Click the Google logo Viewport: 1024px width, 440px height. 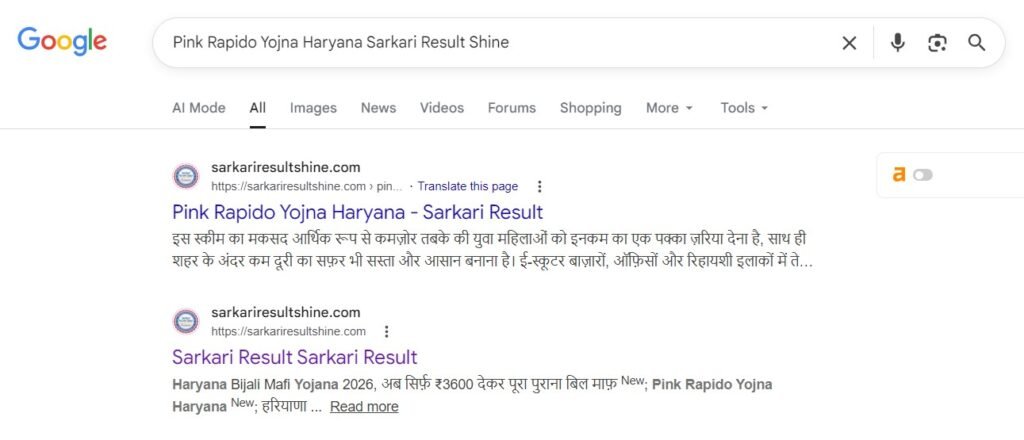[62, 41]
